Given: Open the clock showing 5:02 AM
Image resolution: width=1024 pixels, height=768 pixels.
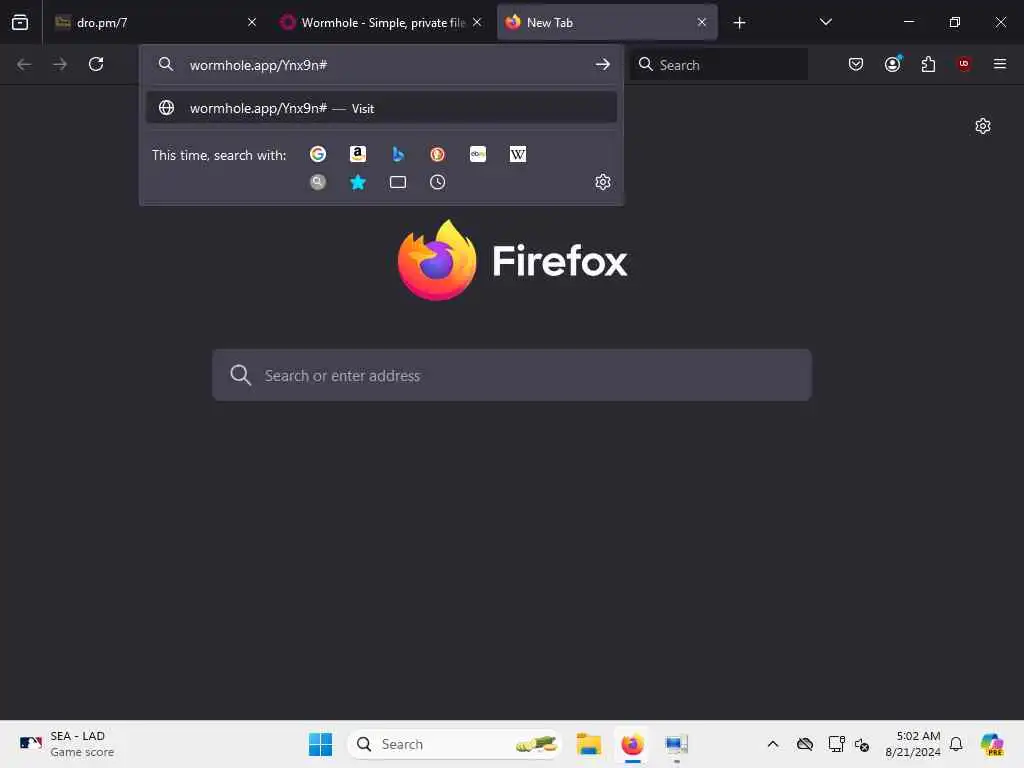Looking at the screenshot, I should [x=913, y=744].
